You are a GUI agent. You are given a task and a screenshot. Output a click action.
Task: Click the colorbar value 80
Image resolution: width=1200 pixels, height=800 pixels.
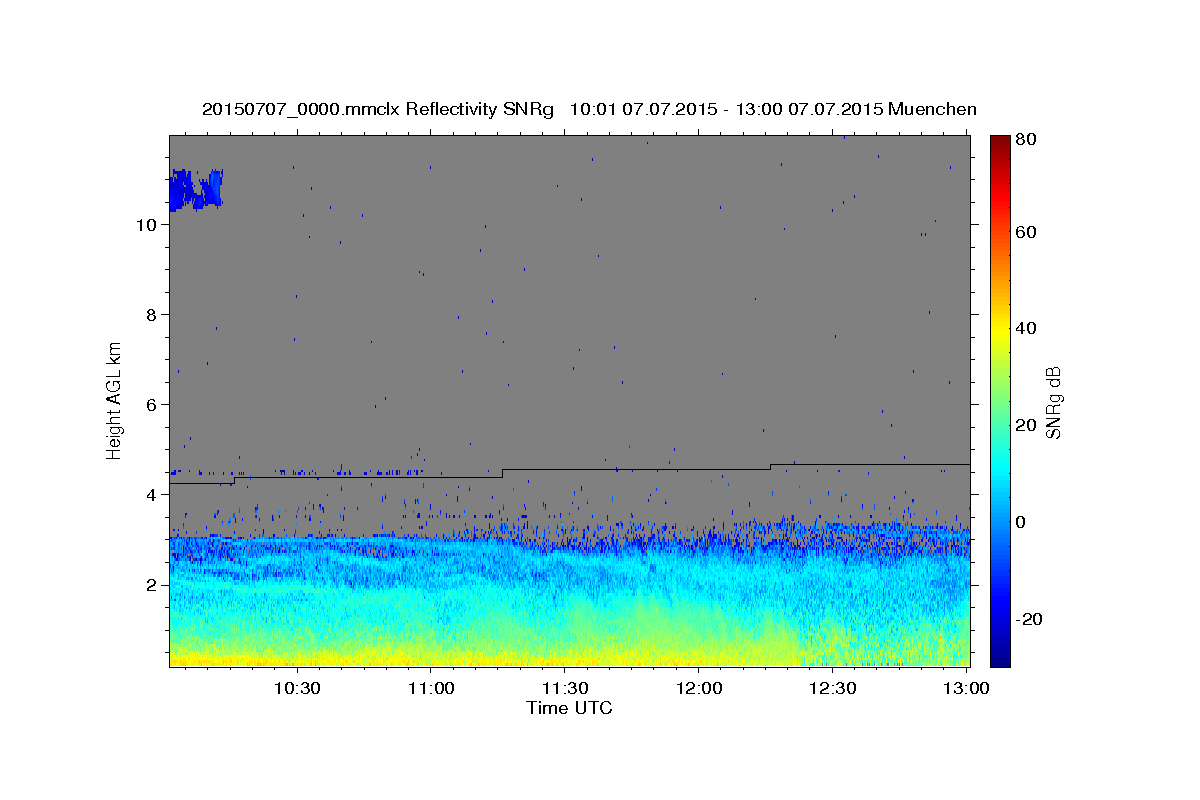tap(1026, 140)
